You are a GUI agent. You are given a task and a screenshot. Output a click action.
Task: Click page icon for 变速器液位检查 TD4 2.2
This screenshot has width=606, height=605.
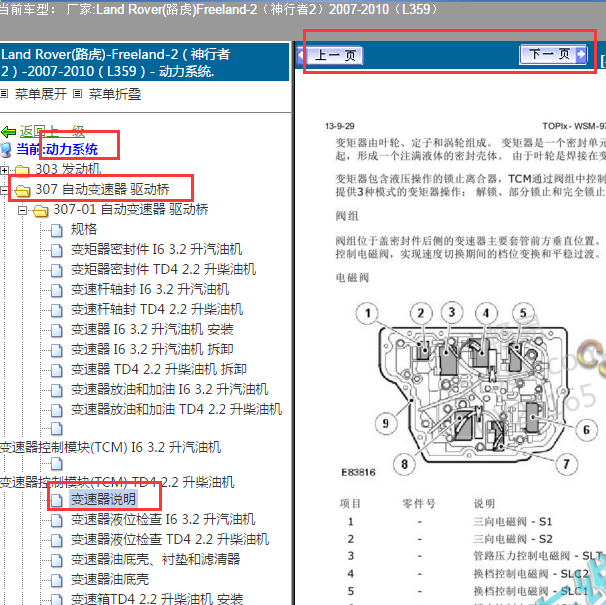57,541
